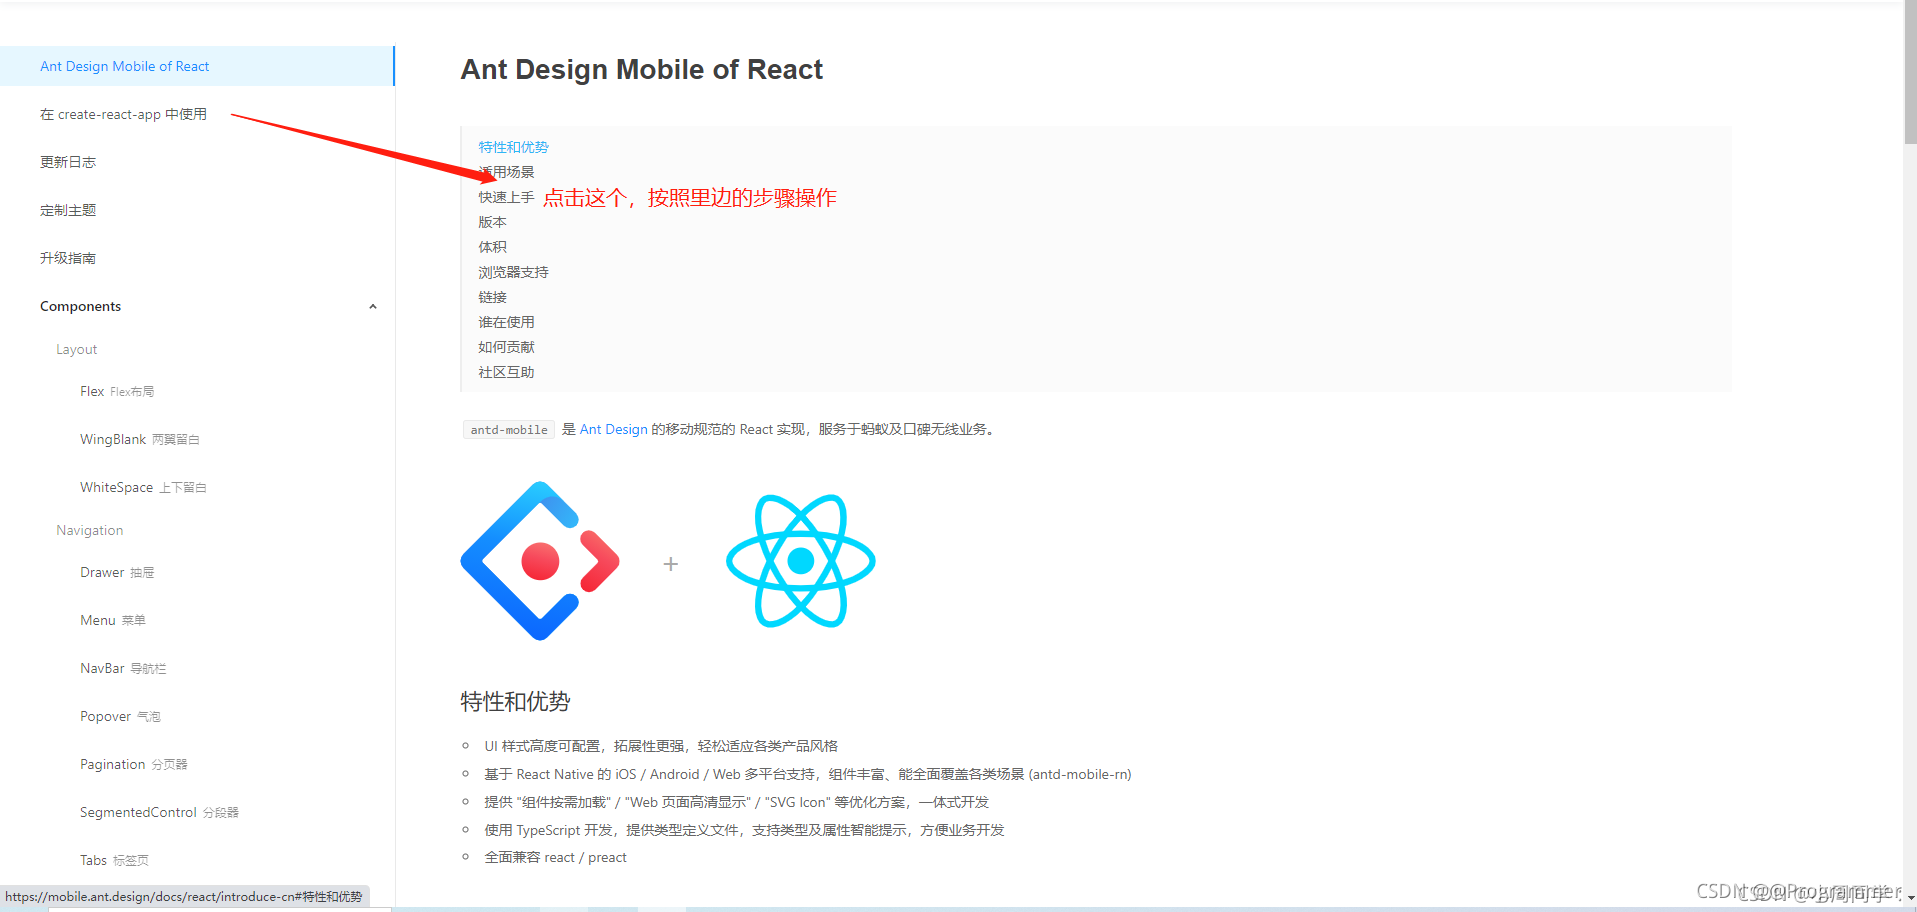This screenshot has width=1917, height=912.
Task: Click the page title heading
Action: (x=642, y=69)
